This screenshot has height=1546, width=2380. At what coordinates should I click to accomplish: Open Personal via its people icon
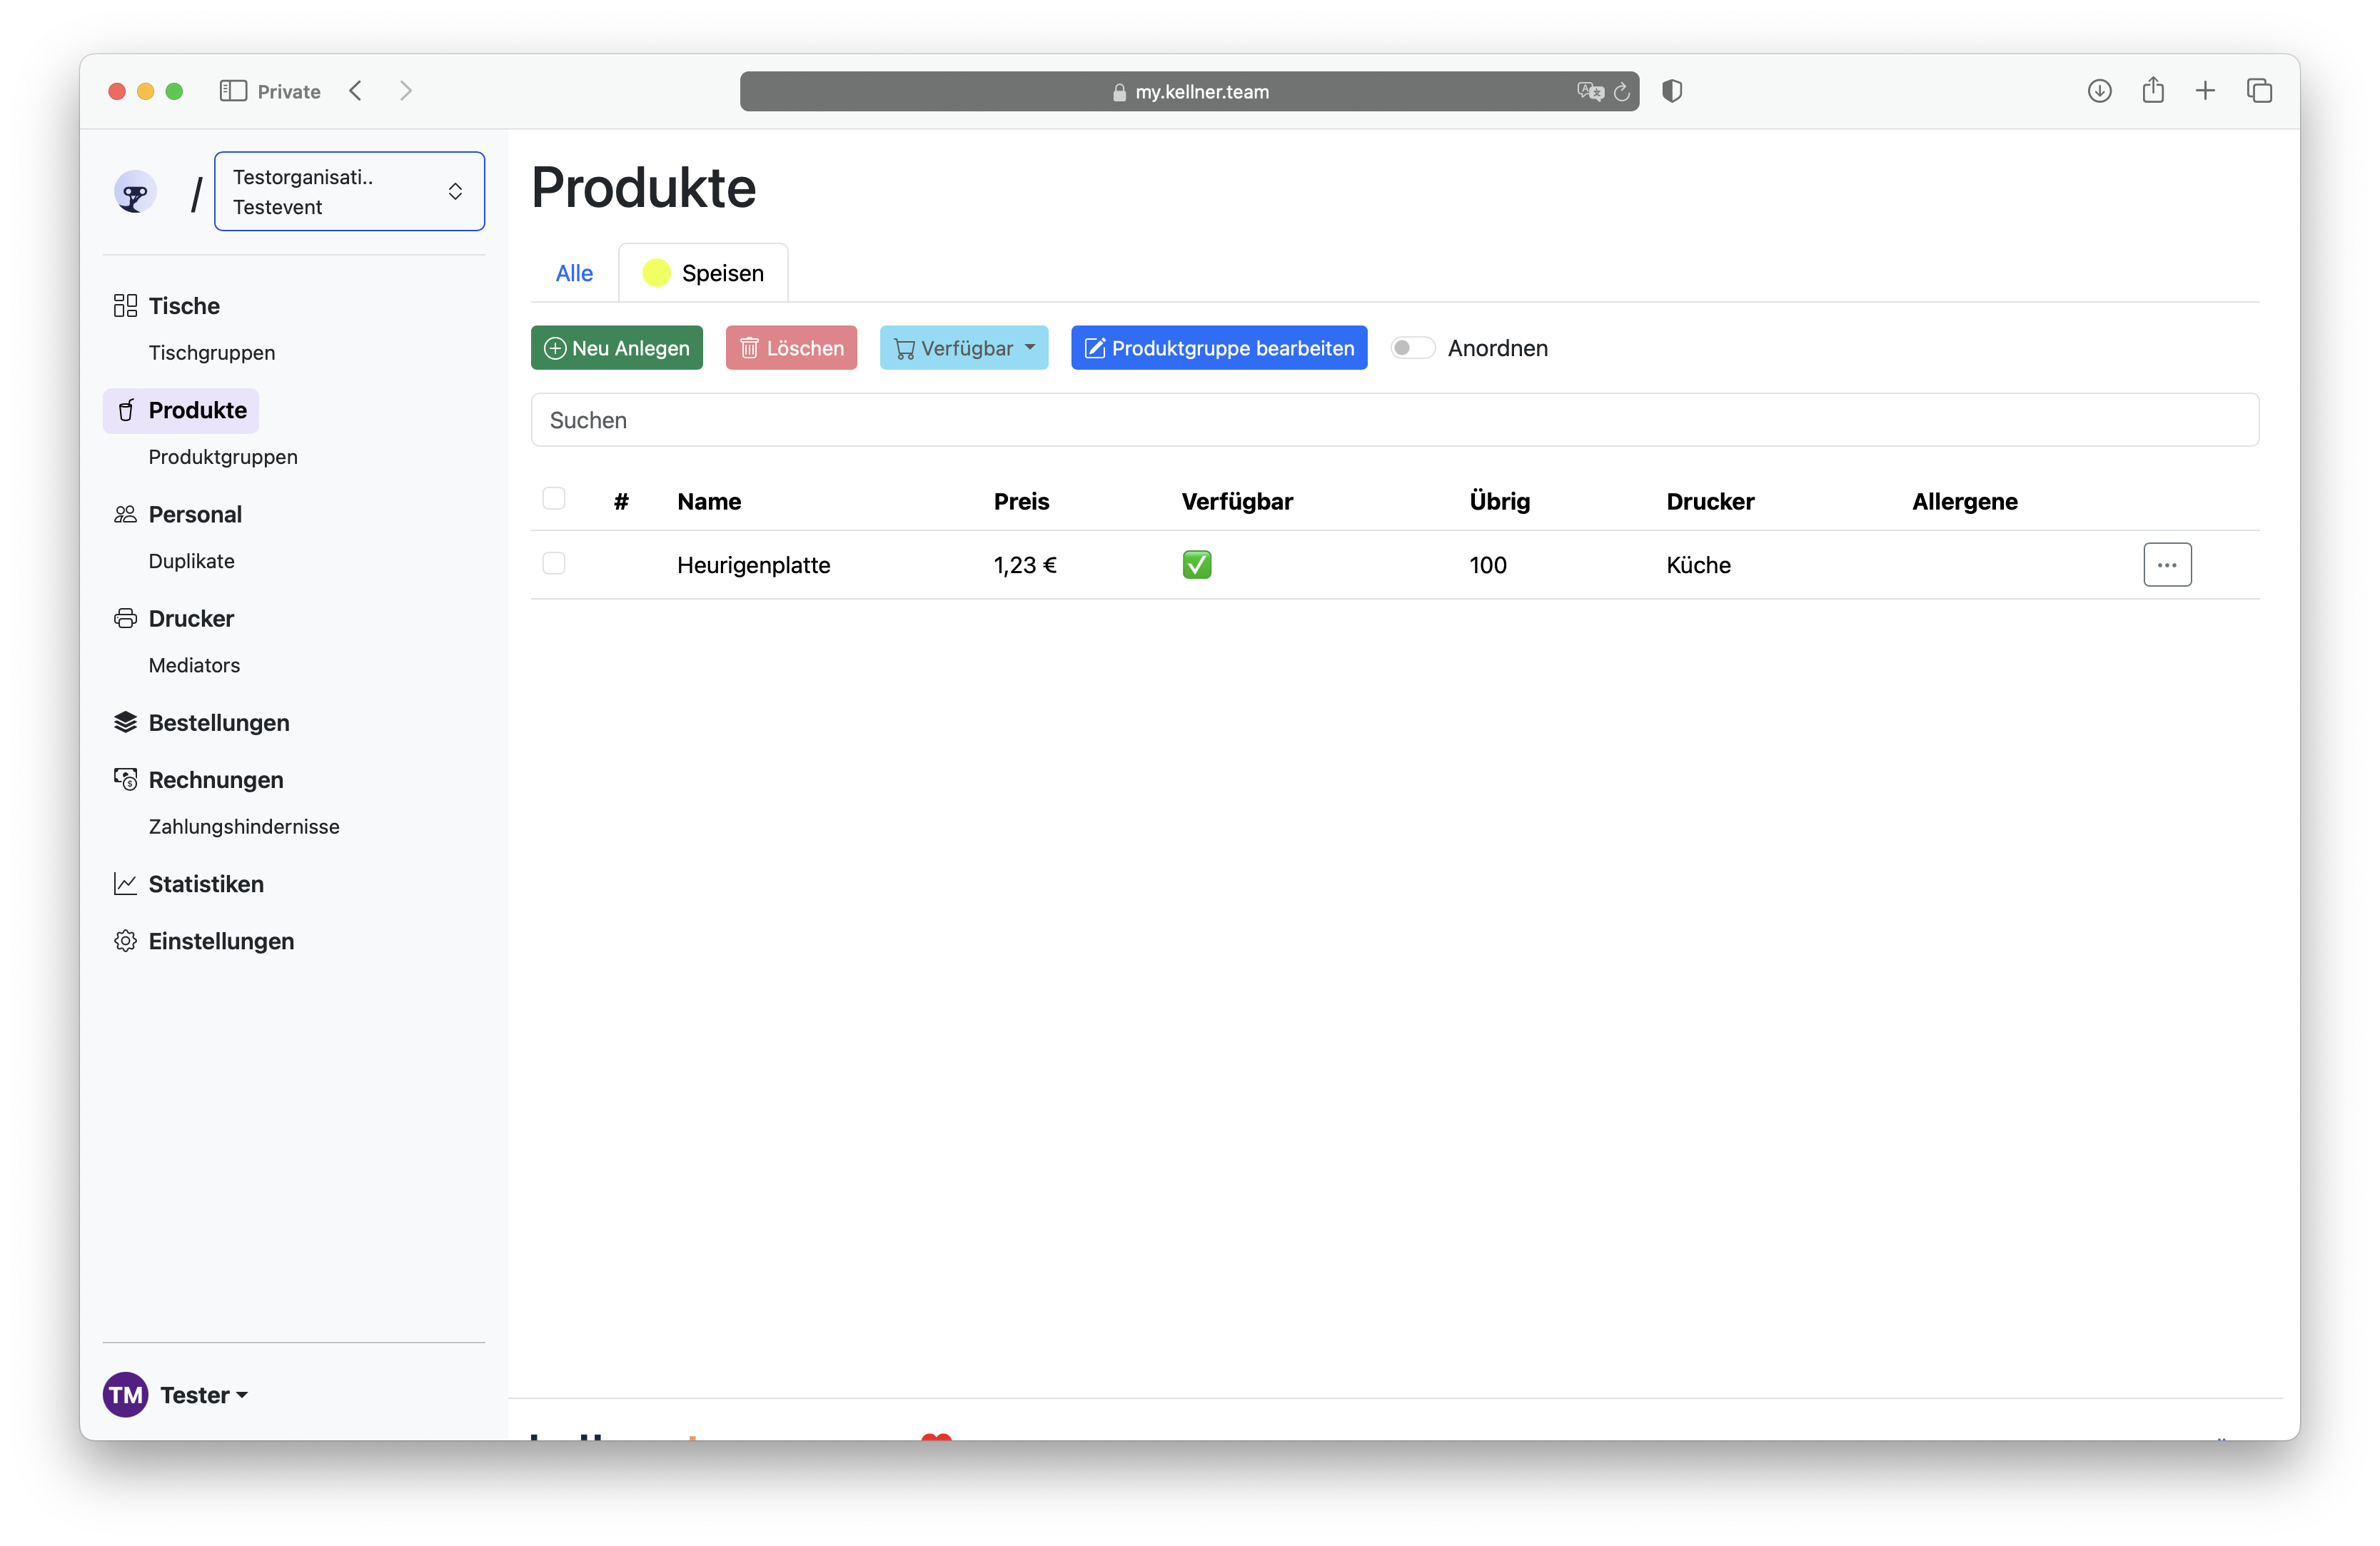pos(125,514)
